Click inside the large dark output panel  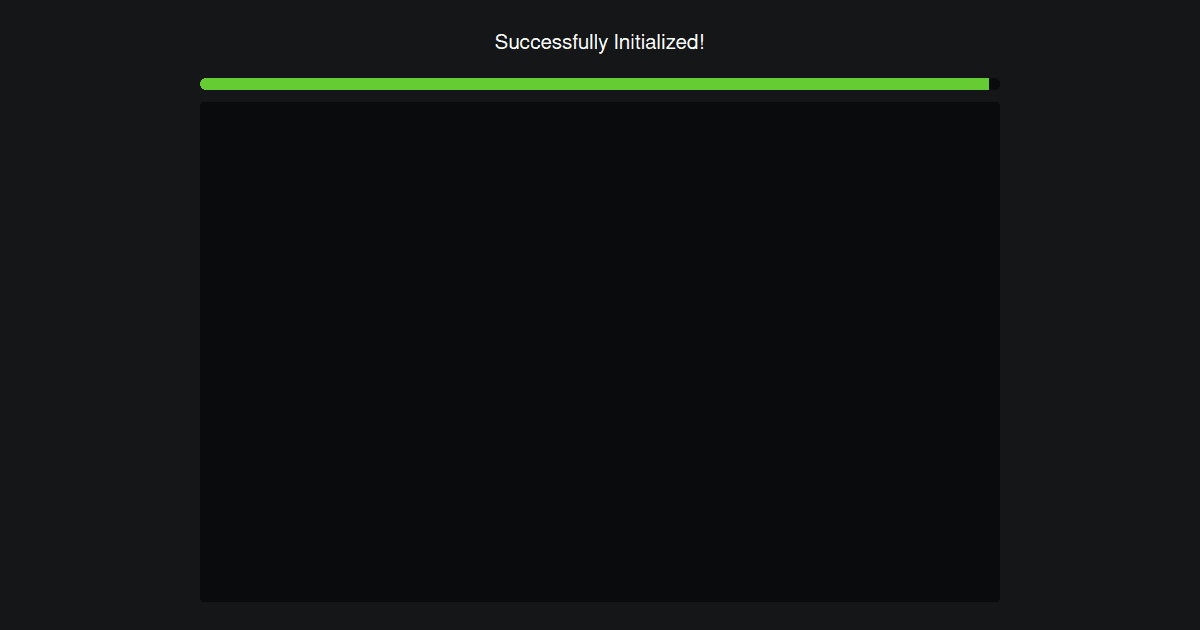pos(600,352)
